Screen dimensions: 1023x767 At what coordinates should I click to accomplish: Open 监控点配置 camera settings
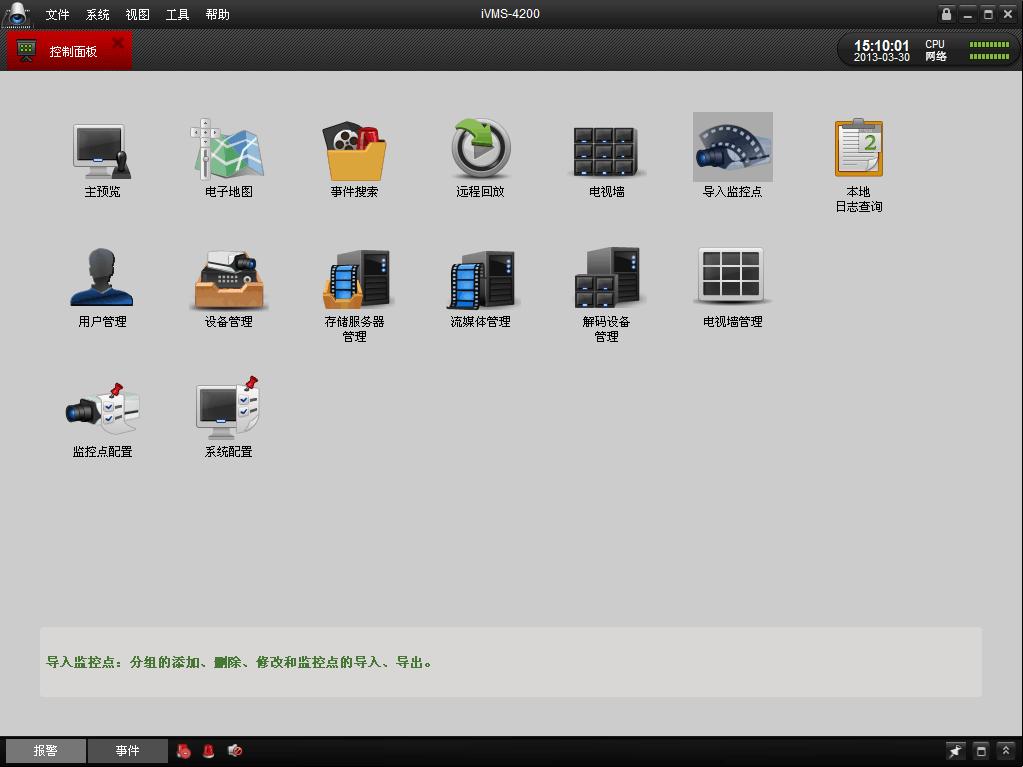(x=102, y=410)
